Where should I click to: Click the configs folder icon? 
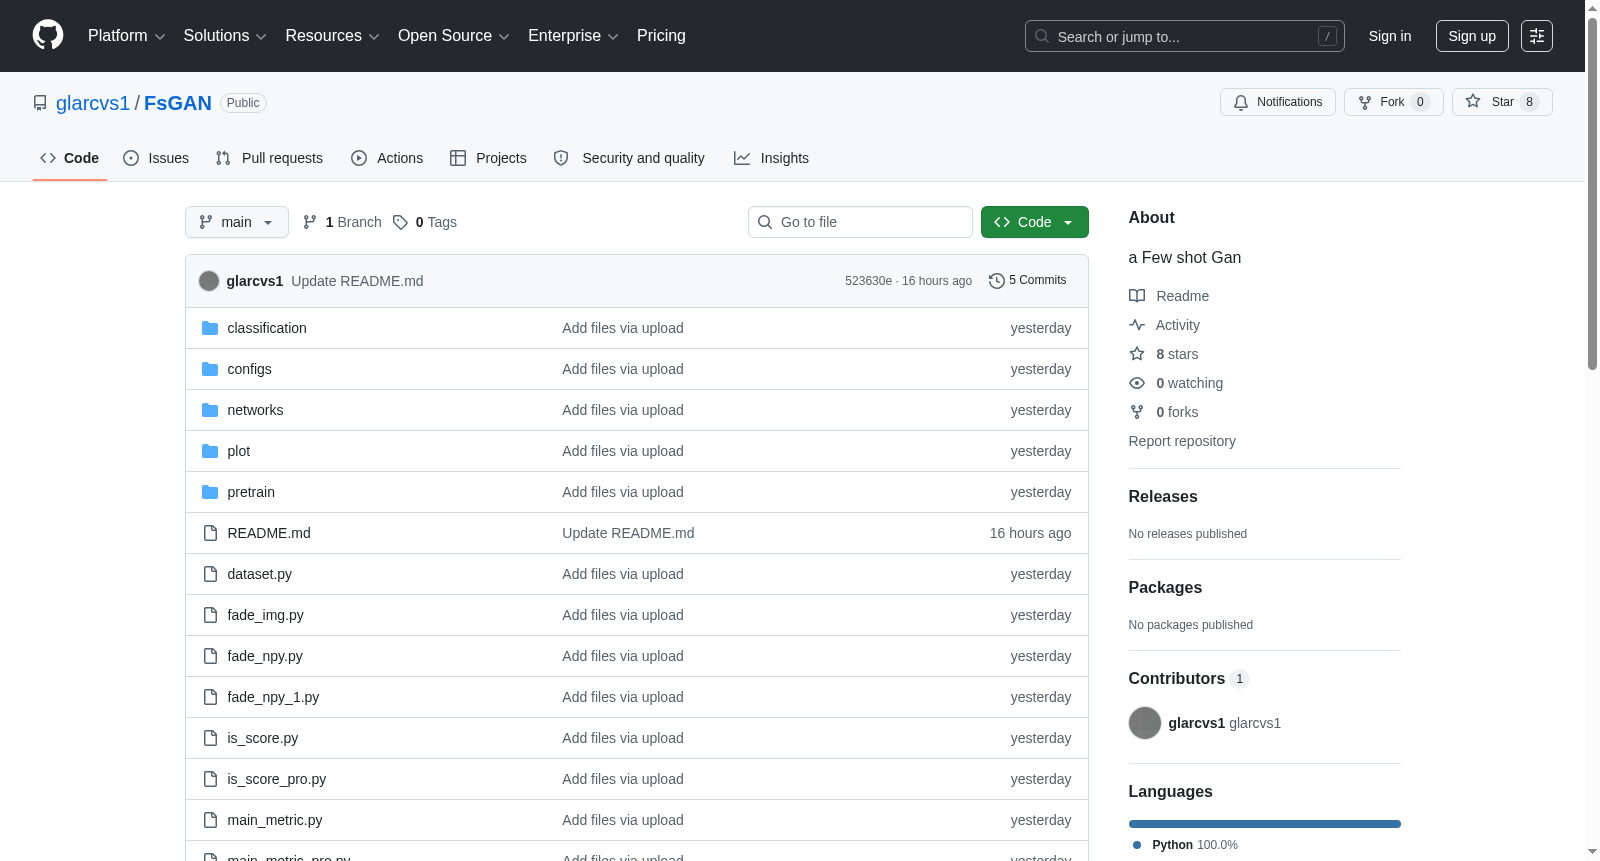click(x=210, y=369)
